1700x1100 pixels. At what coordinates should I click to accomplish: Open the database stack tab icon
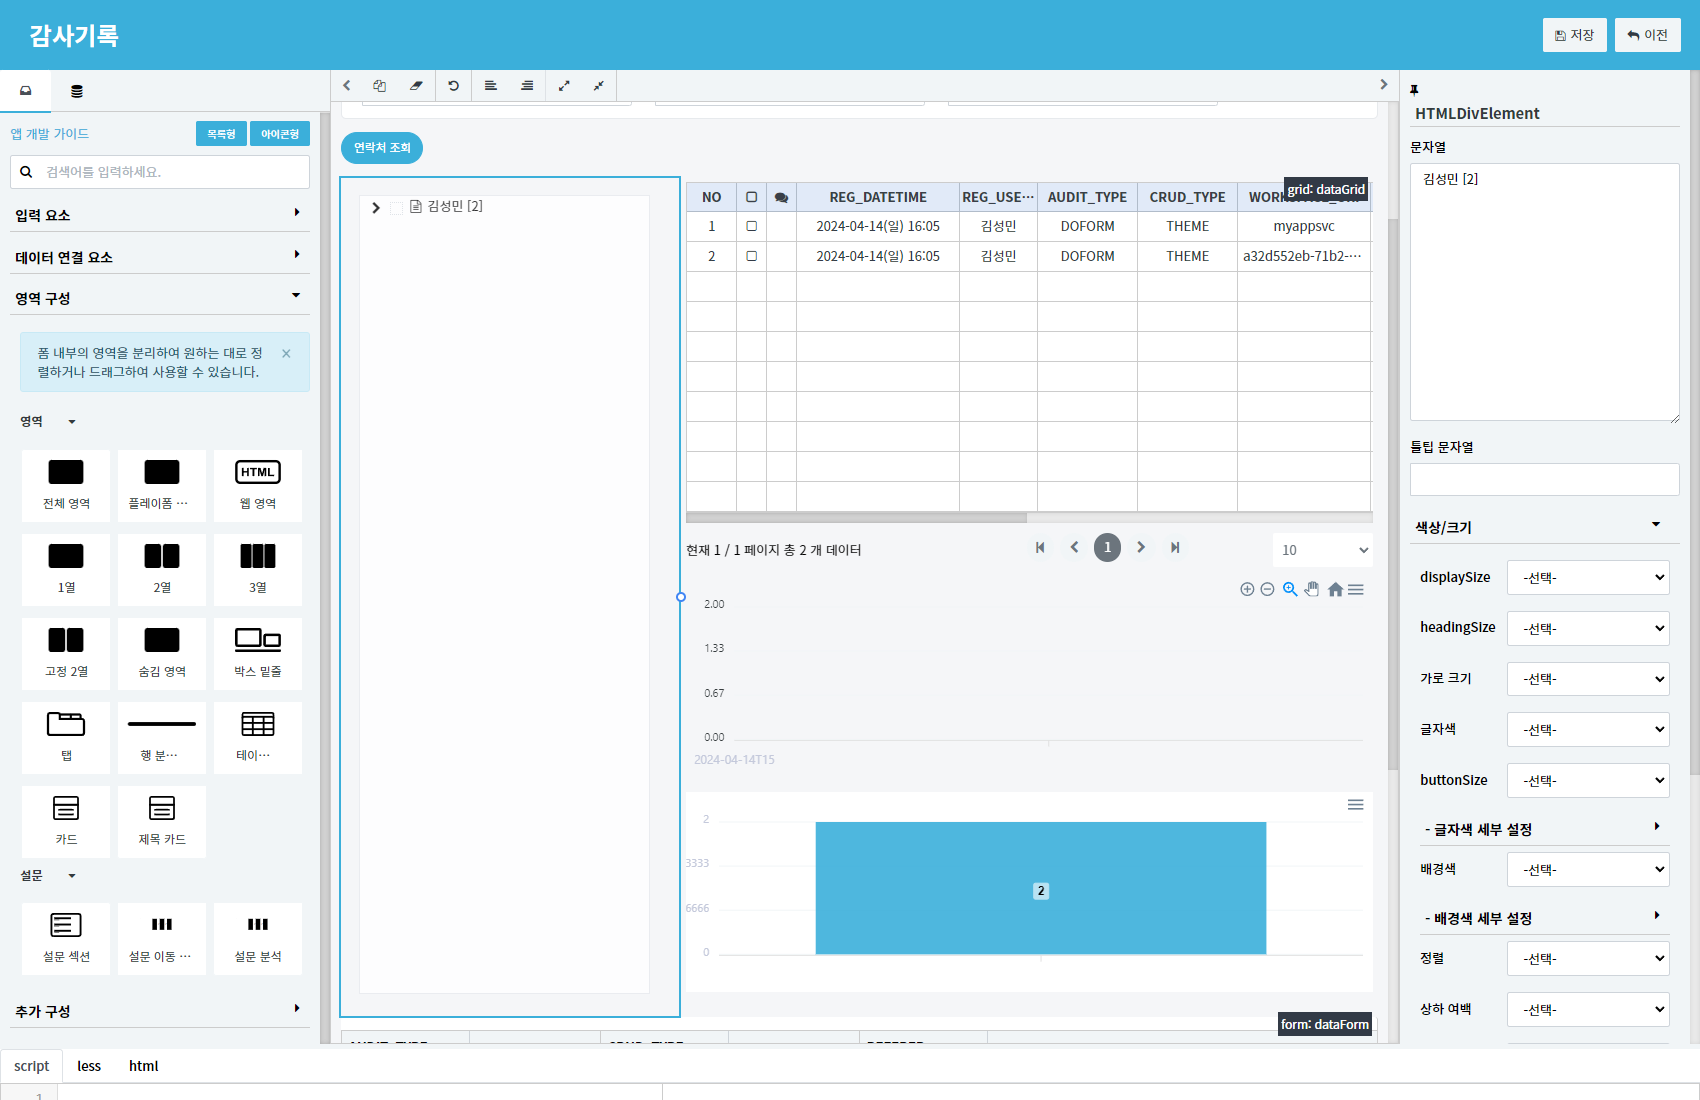(x=77, y=91)
